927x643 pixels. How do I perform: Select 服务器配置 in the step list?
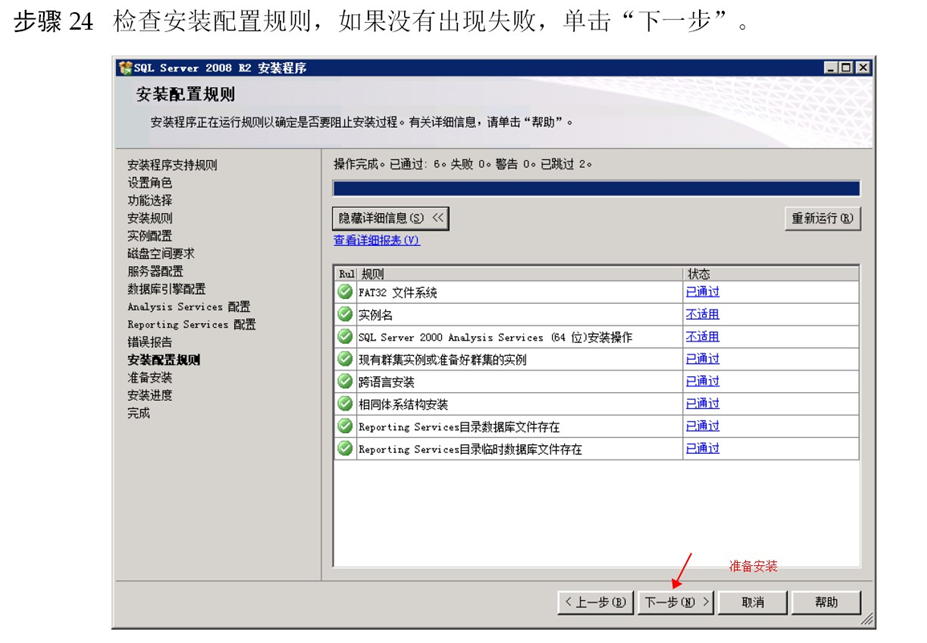155,271
